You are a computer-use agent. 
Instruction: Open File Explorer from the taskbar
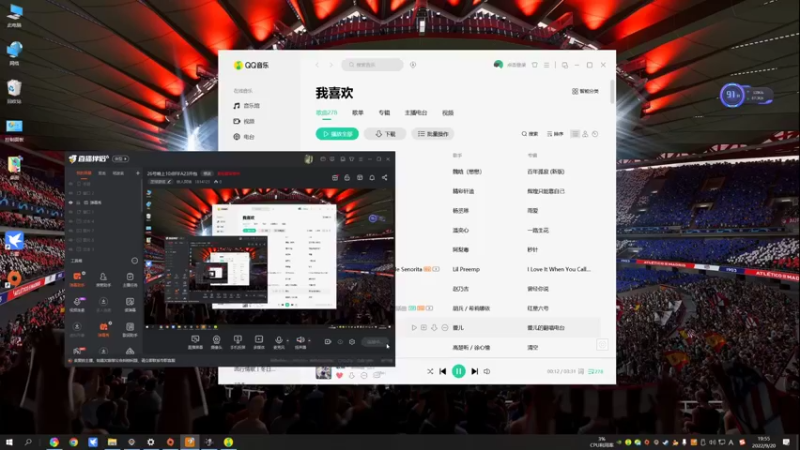112,442
